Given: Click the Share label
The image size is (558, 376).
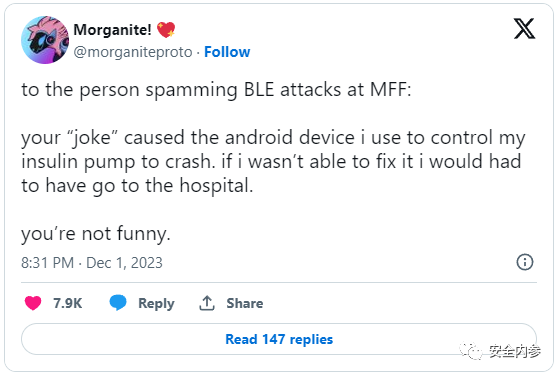Looking at the screenshot, I should pyautogui.click(x=245, y=303).
